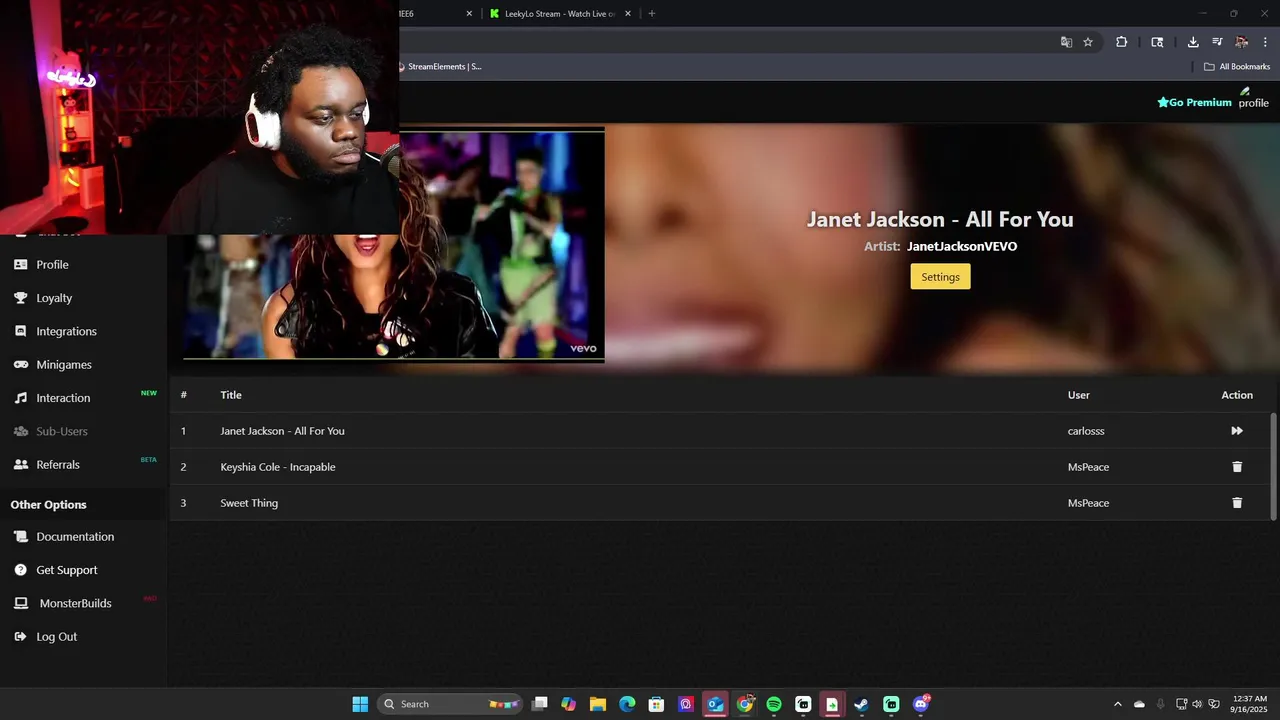Screen dimensions: 1280x720
Task: Click the Minigames gamepad icon
Action: tap(20, 365)
